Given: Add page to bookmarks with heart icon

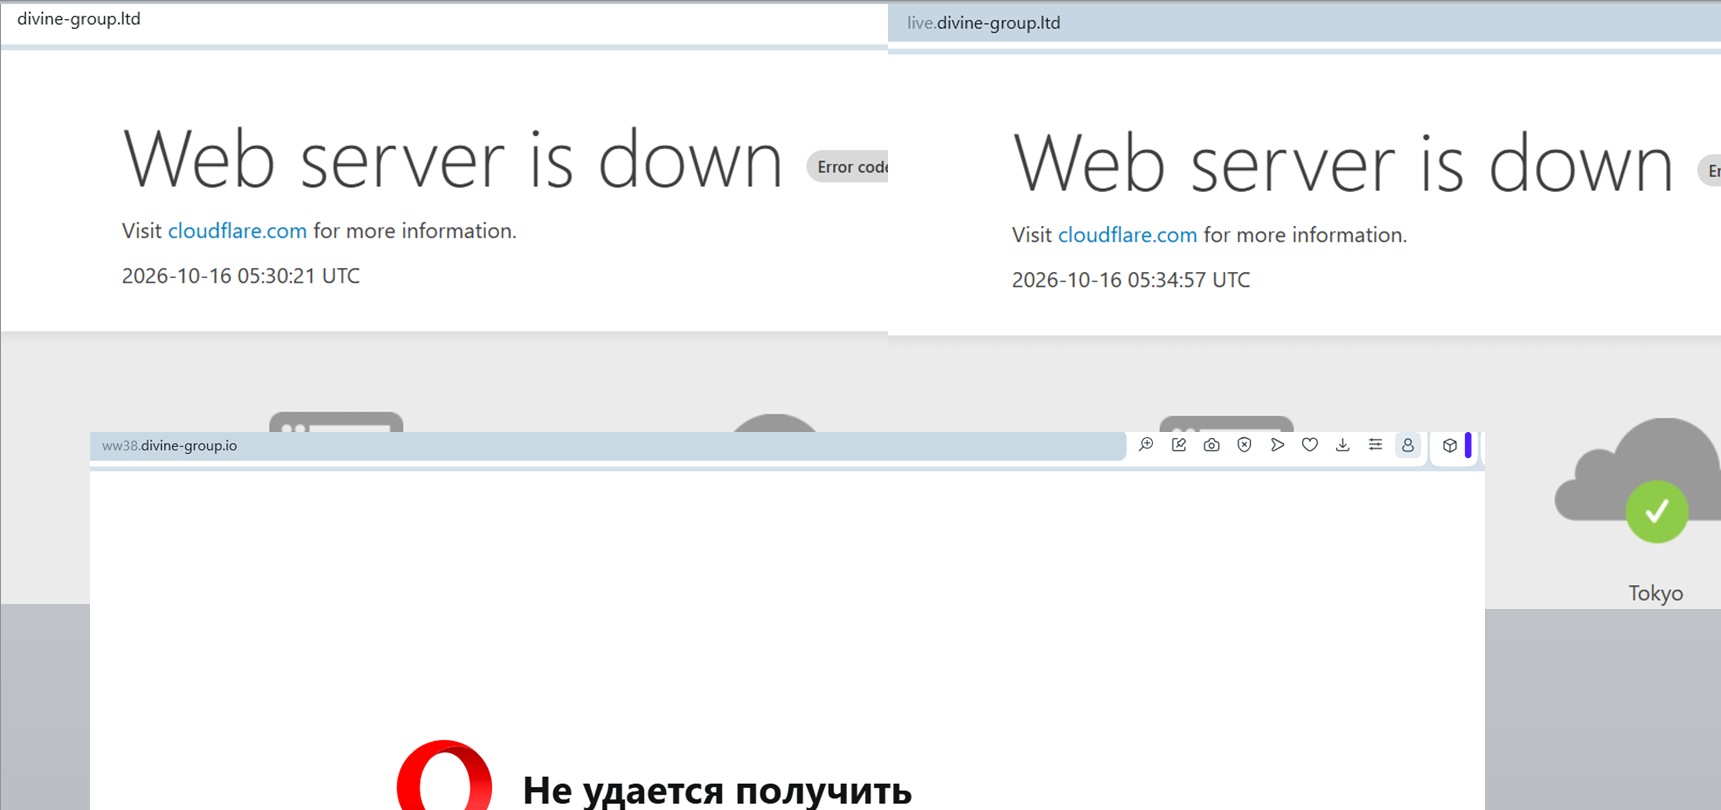Looking at the screenshot, I should [1310, 445].
